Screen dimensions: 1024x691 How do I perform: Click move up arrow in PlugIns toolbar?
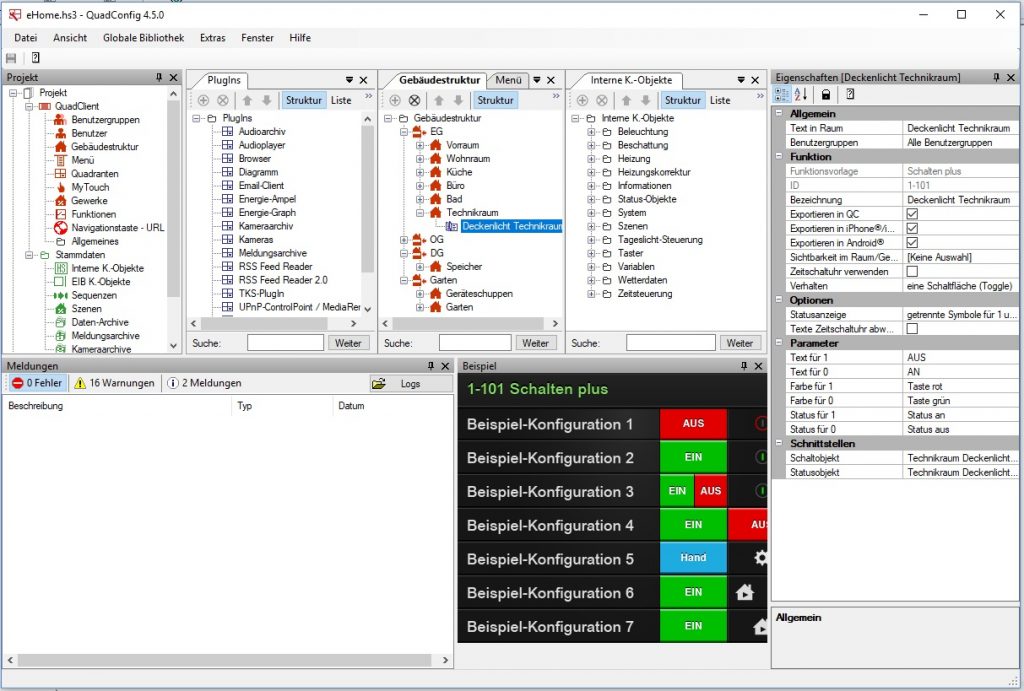(247, 100)
